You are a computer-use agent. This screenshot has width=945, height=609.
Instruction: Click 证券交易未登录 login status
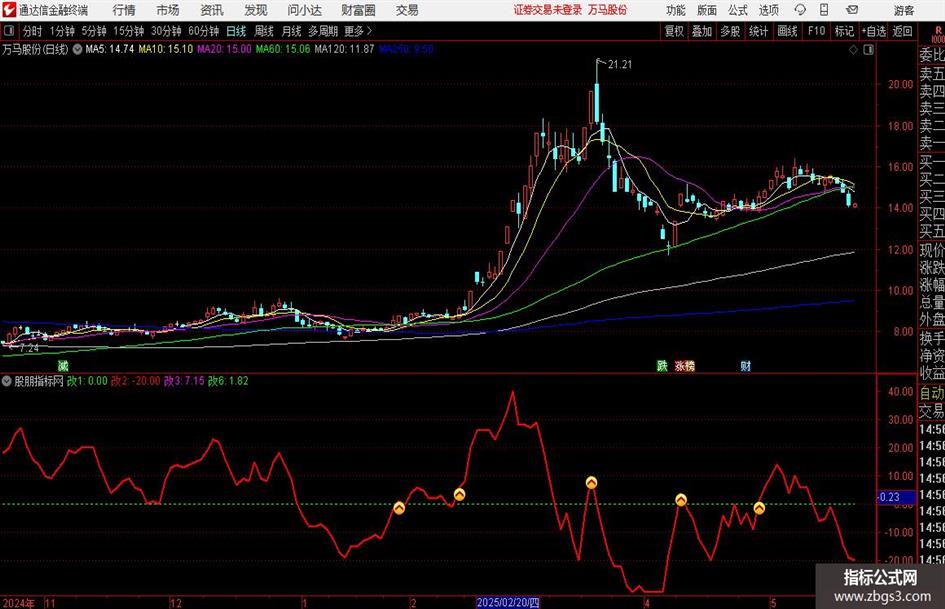548,10
